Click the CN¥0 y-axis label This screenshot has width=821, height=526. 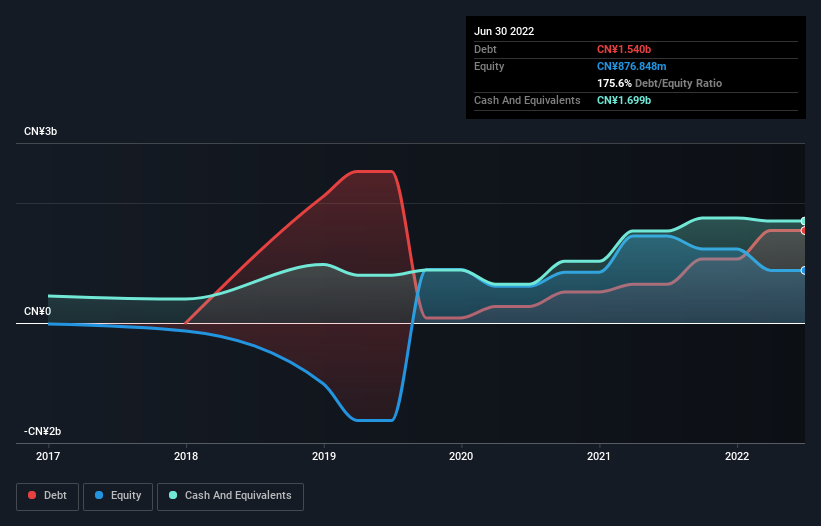tap(37, 311)
